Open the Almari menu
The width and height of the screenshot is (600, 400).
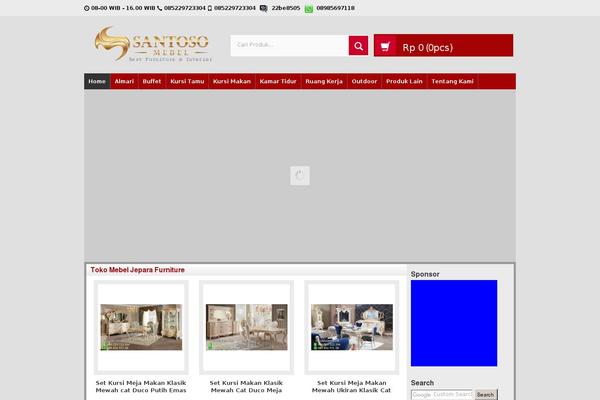point(124,81)
